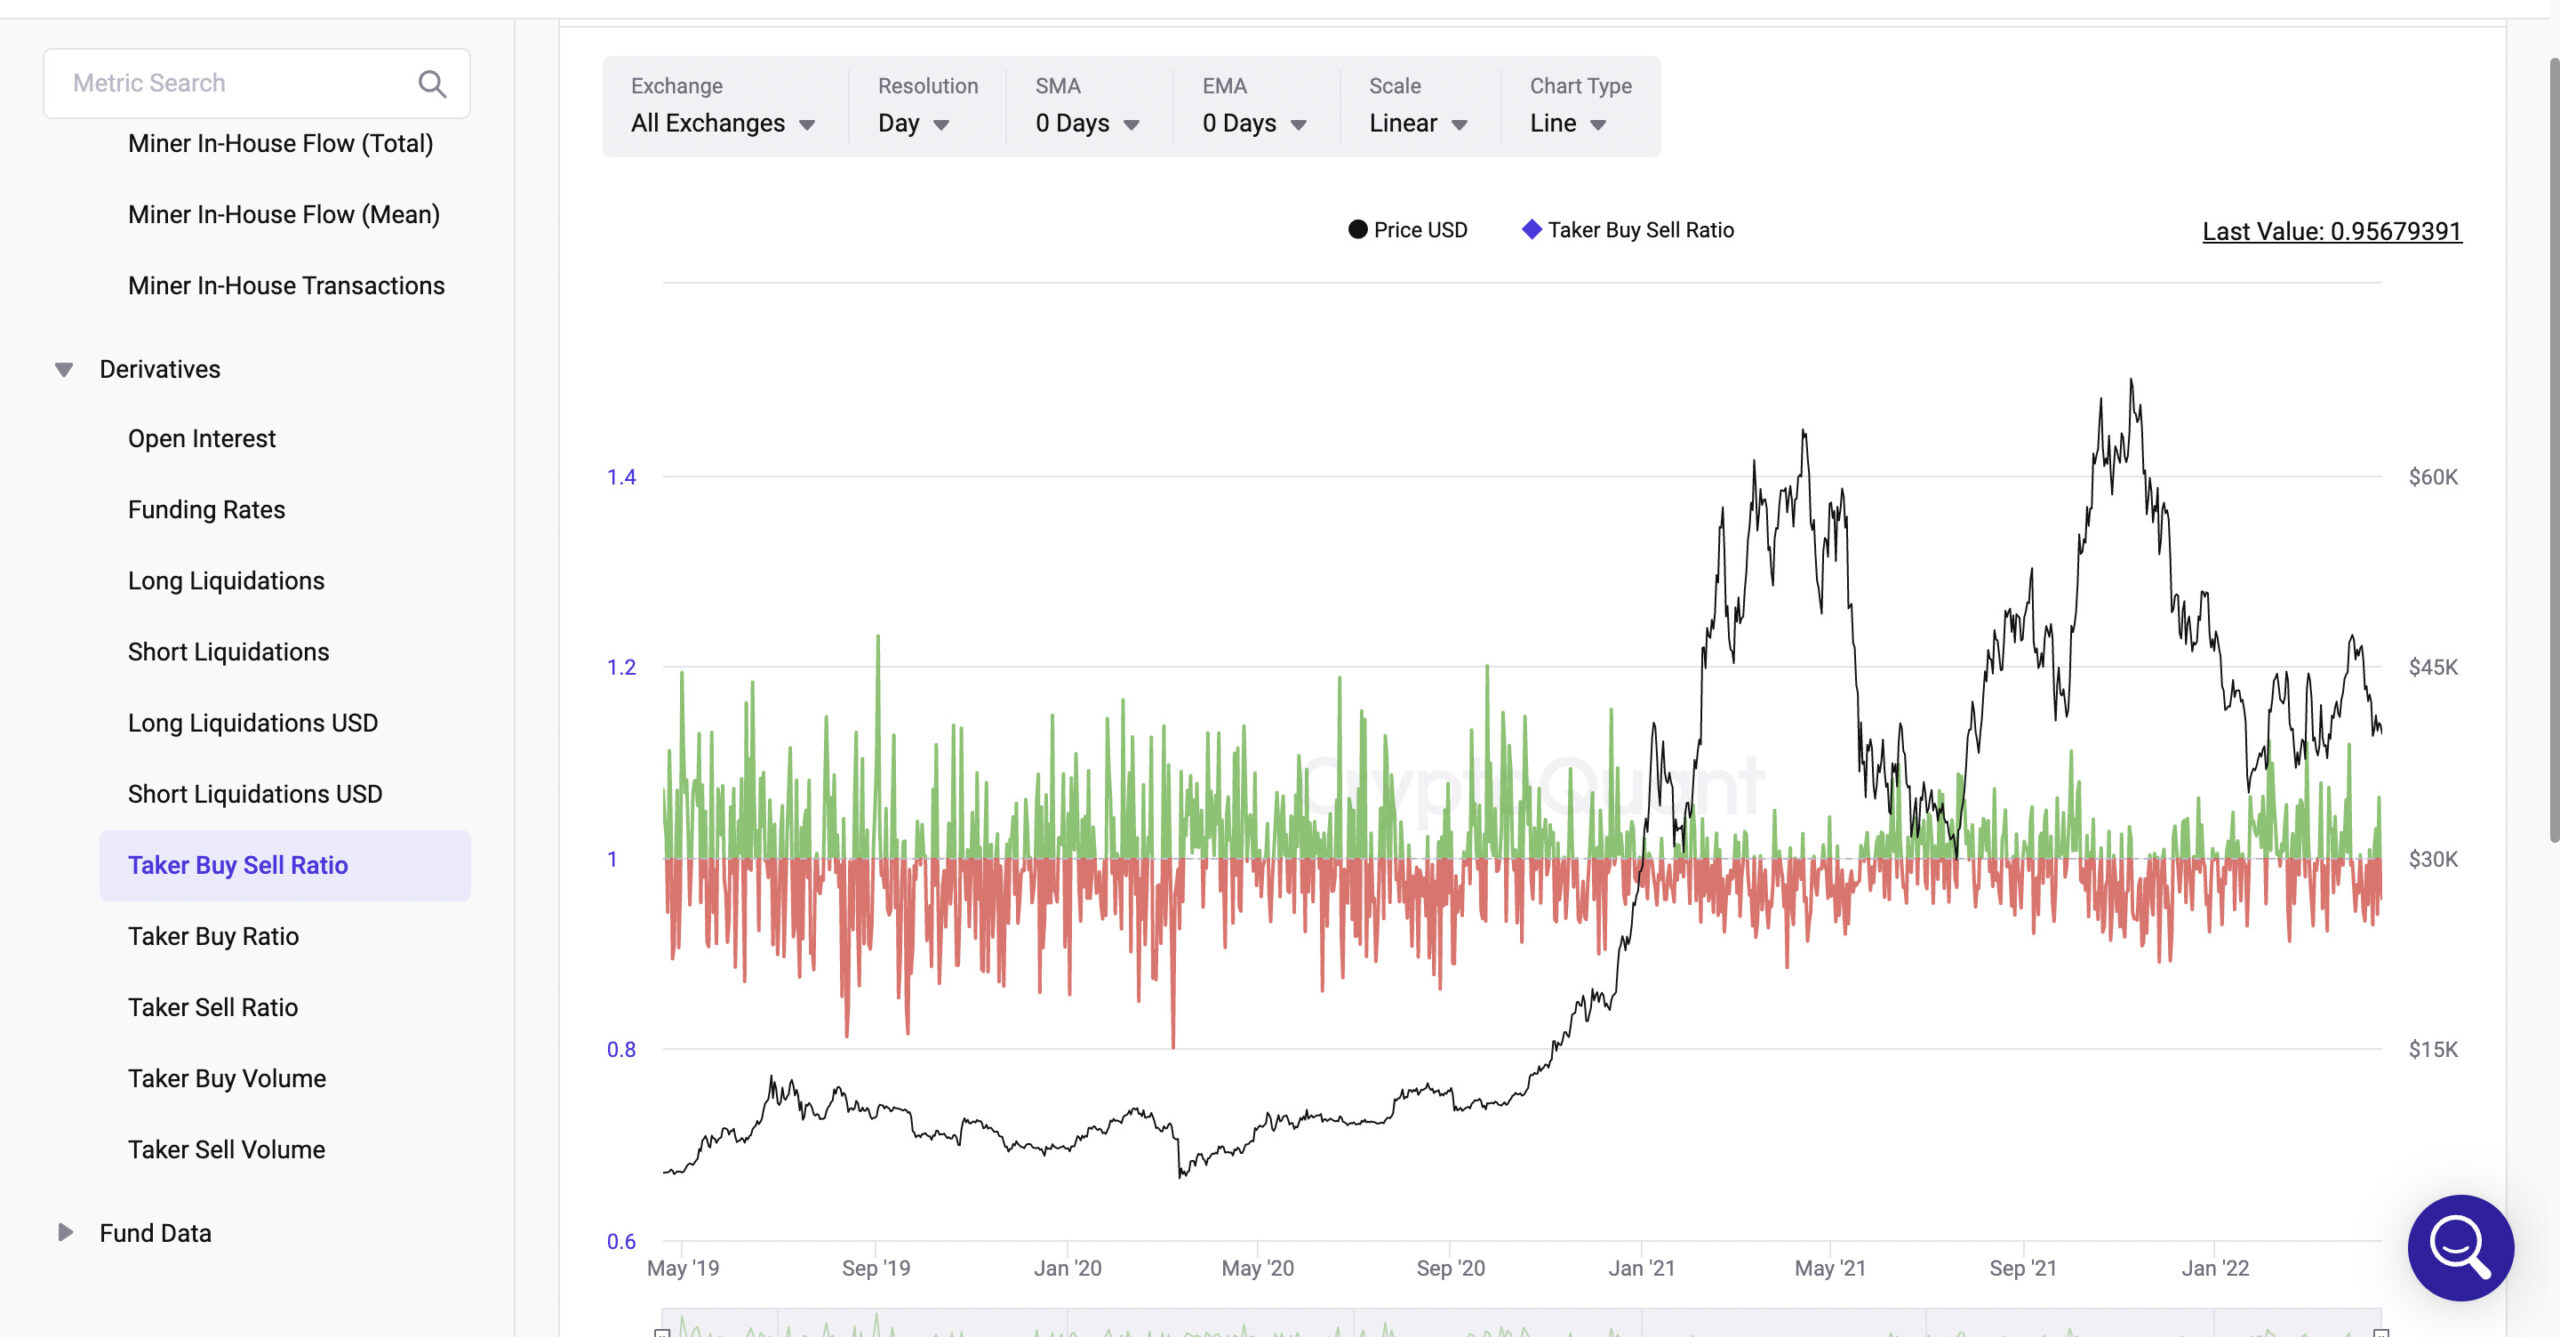2560x1337 pixels.
Task: Select Miner In-House Flow (Mean) metric
Action: pyautogui.click(x=284, y=214)
